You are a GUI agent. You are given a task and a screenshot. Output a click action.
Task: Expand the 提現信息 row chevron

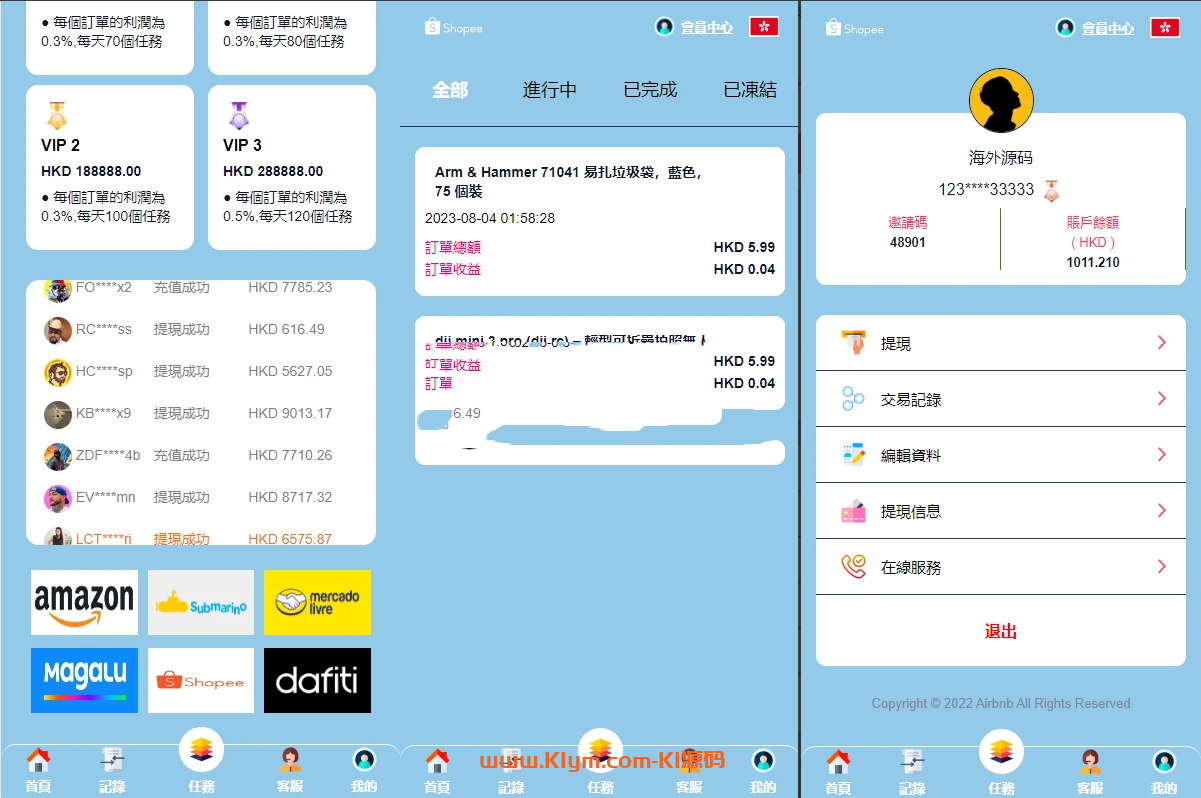click(1162, 511)
